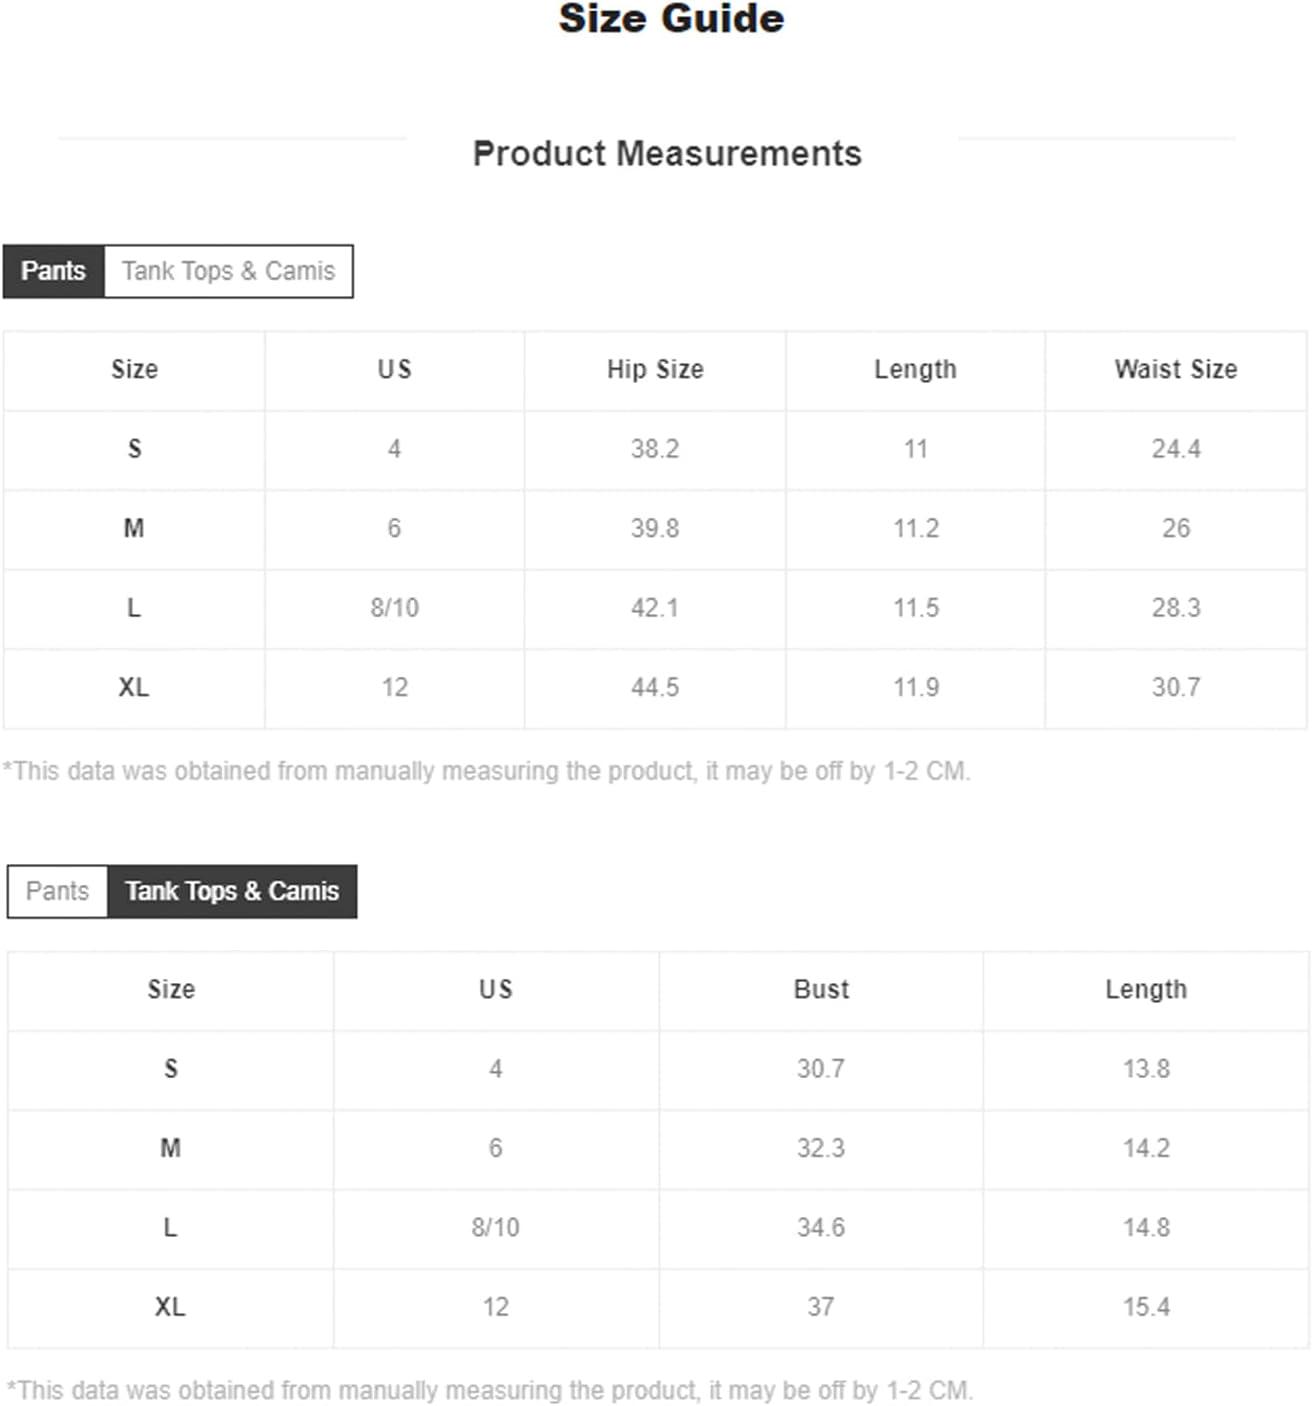The height and width of the screenshot is (1406, 1312).
Task: Click tank top length value 15.4
Action: 1146,1307
